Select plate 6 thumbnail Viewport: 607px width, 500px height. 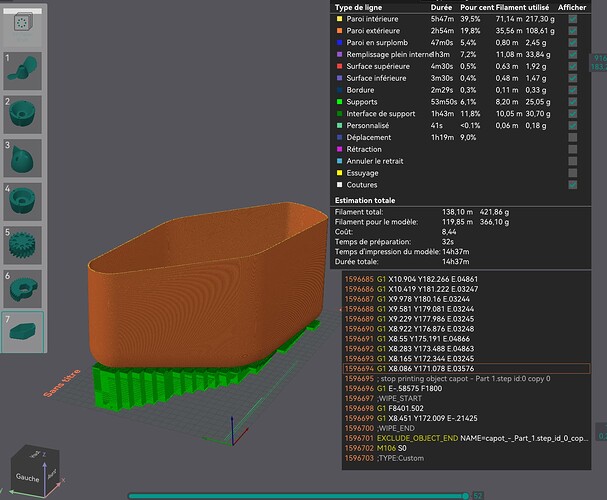coord(22,289)
